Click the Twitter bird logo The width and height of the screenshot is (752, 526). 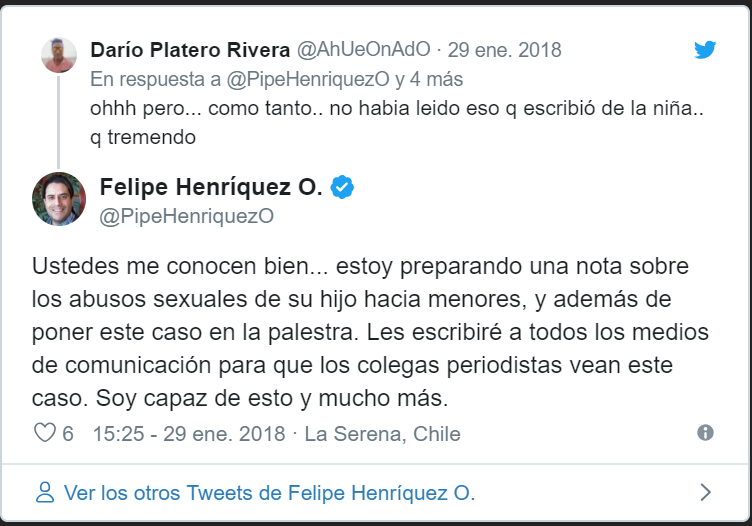tap(705, 50)
